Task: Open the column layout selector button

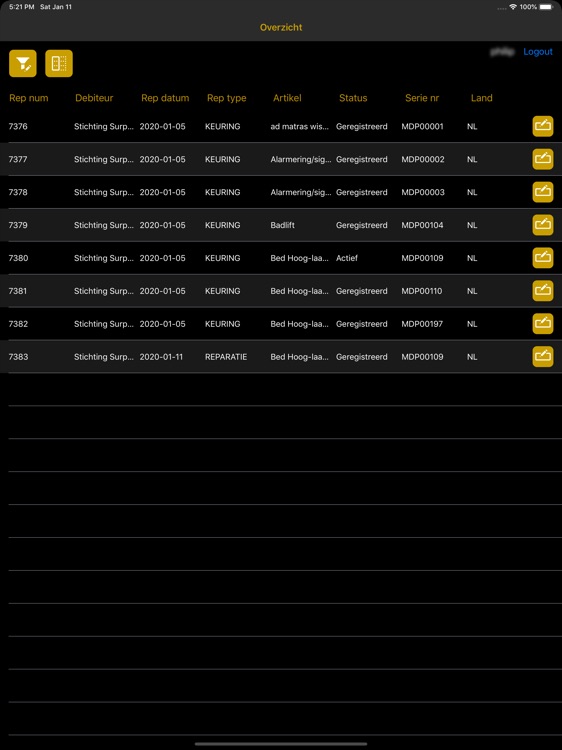Action: (x=59, y=64)
